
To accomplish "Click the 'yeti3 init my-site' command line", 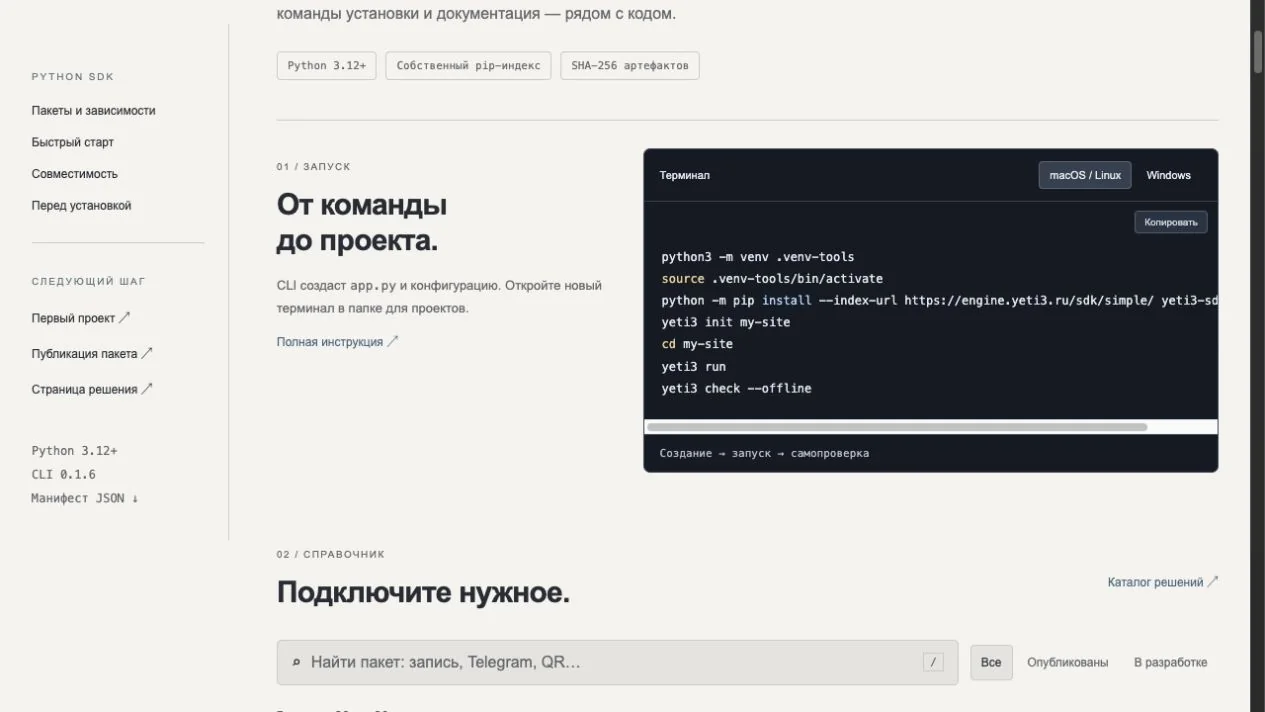I will pyautogui.click(x=726, y=322).
